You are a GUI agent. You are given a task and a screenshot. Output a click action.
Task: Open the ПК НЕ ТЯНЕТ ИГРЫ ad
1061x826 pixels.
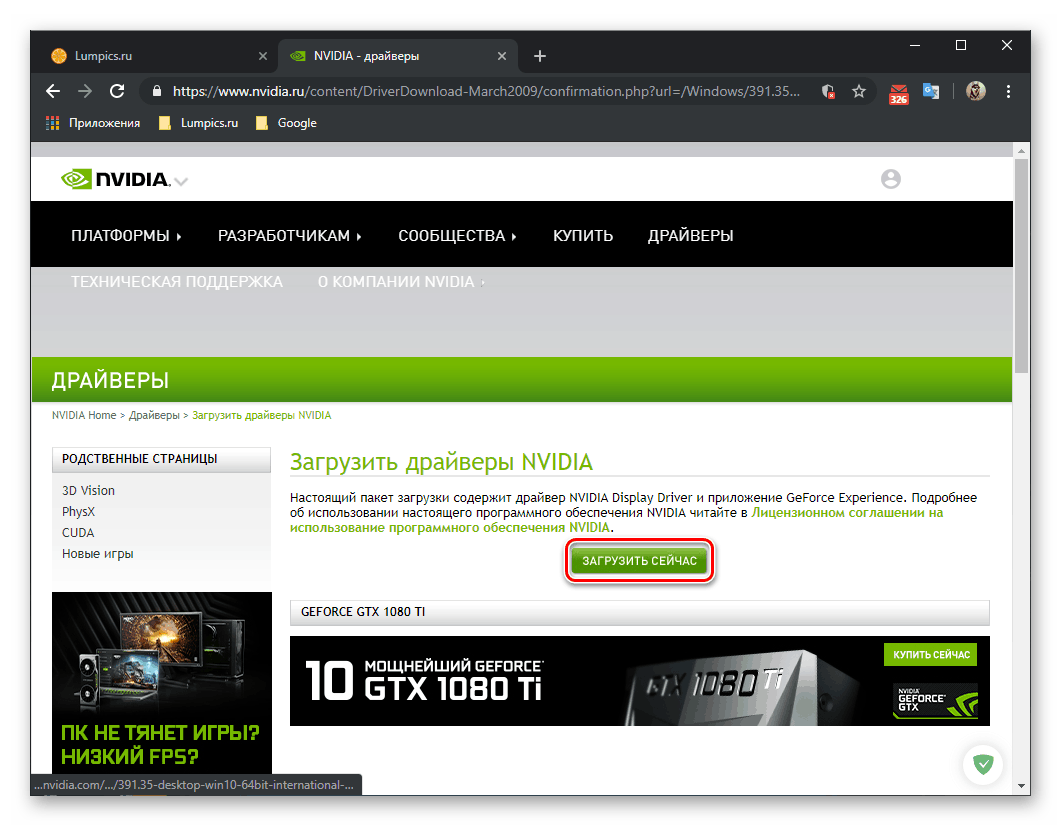tap(162, 683)
